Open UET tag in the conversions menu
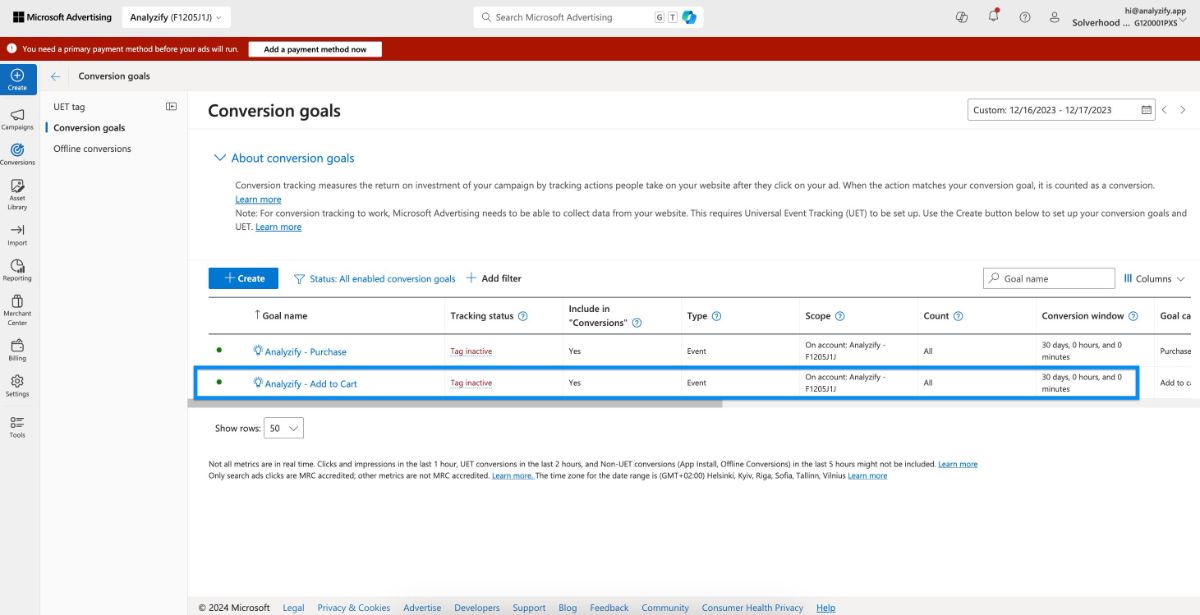The height and width of the screenshot is (615, 1200). pyautogui.click(x=69, y=107)
